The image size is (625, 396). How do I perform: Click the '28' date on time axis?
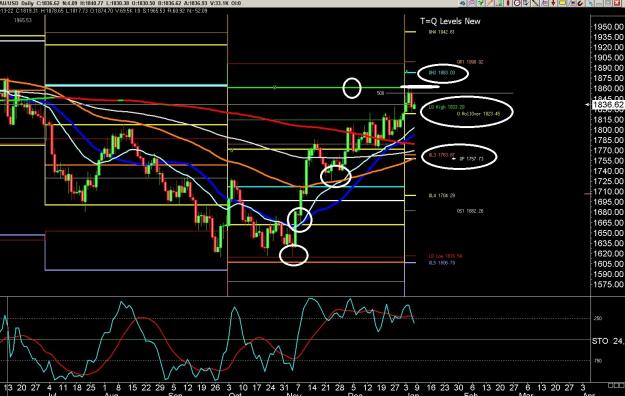coord(339,388)
